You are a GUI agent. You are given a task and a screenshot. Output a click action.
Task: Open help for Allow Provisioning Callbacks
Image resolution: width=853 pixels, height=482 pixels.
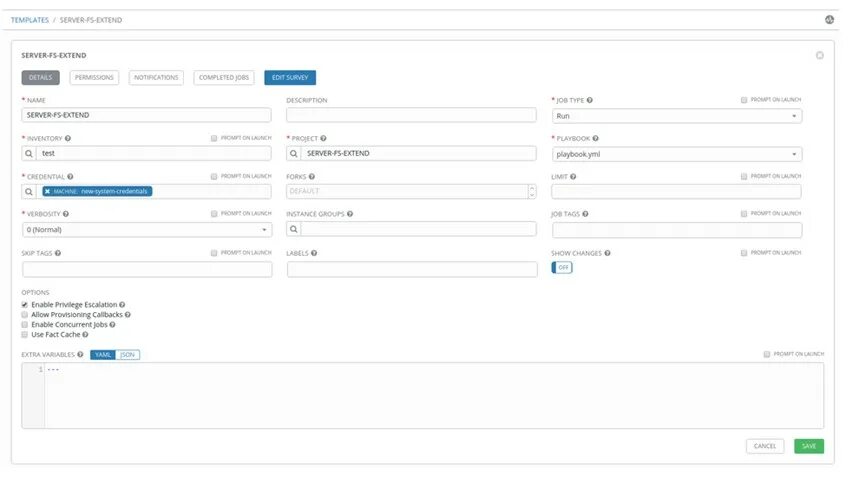tap(128, 314)
